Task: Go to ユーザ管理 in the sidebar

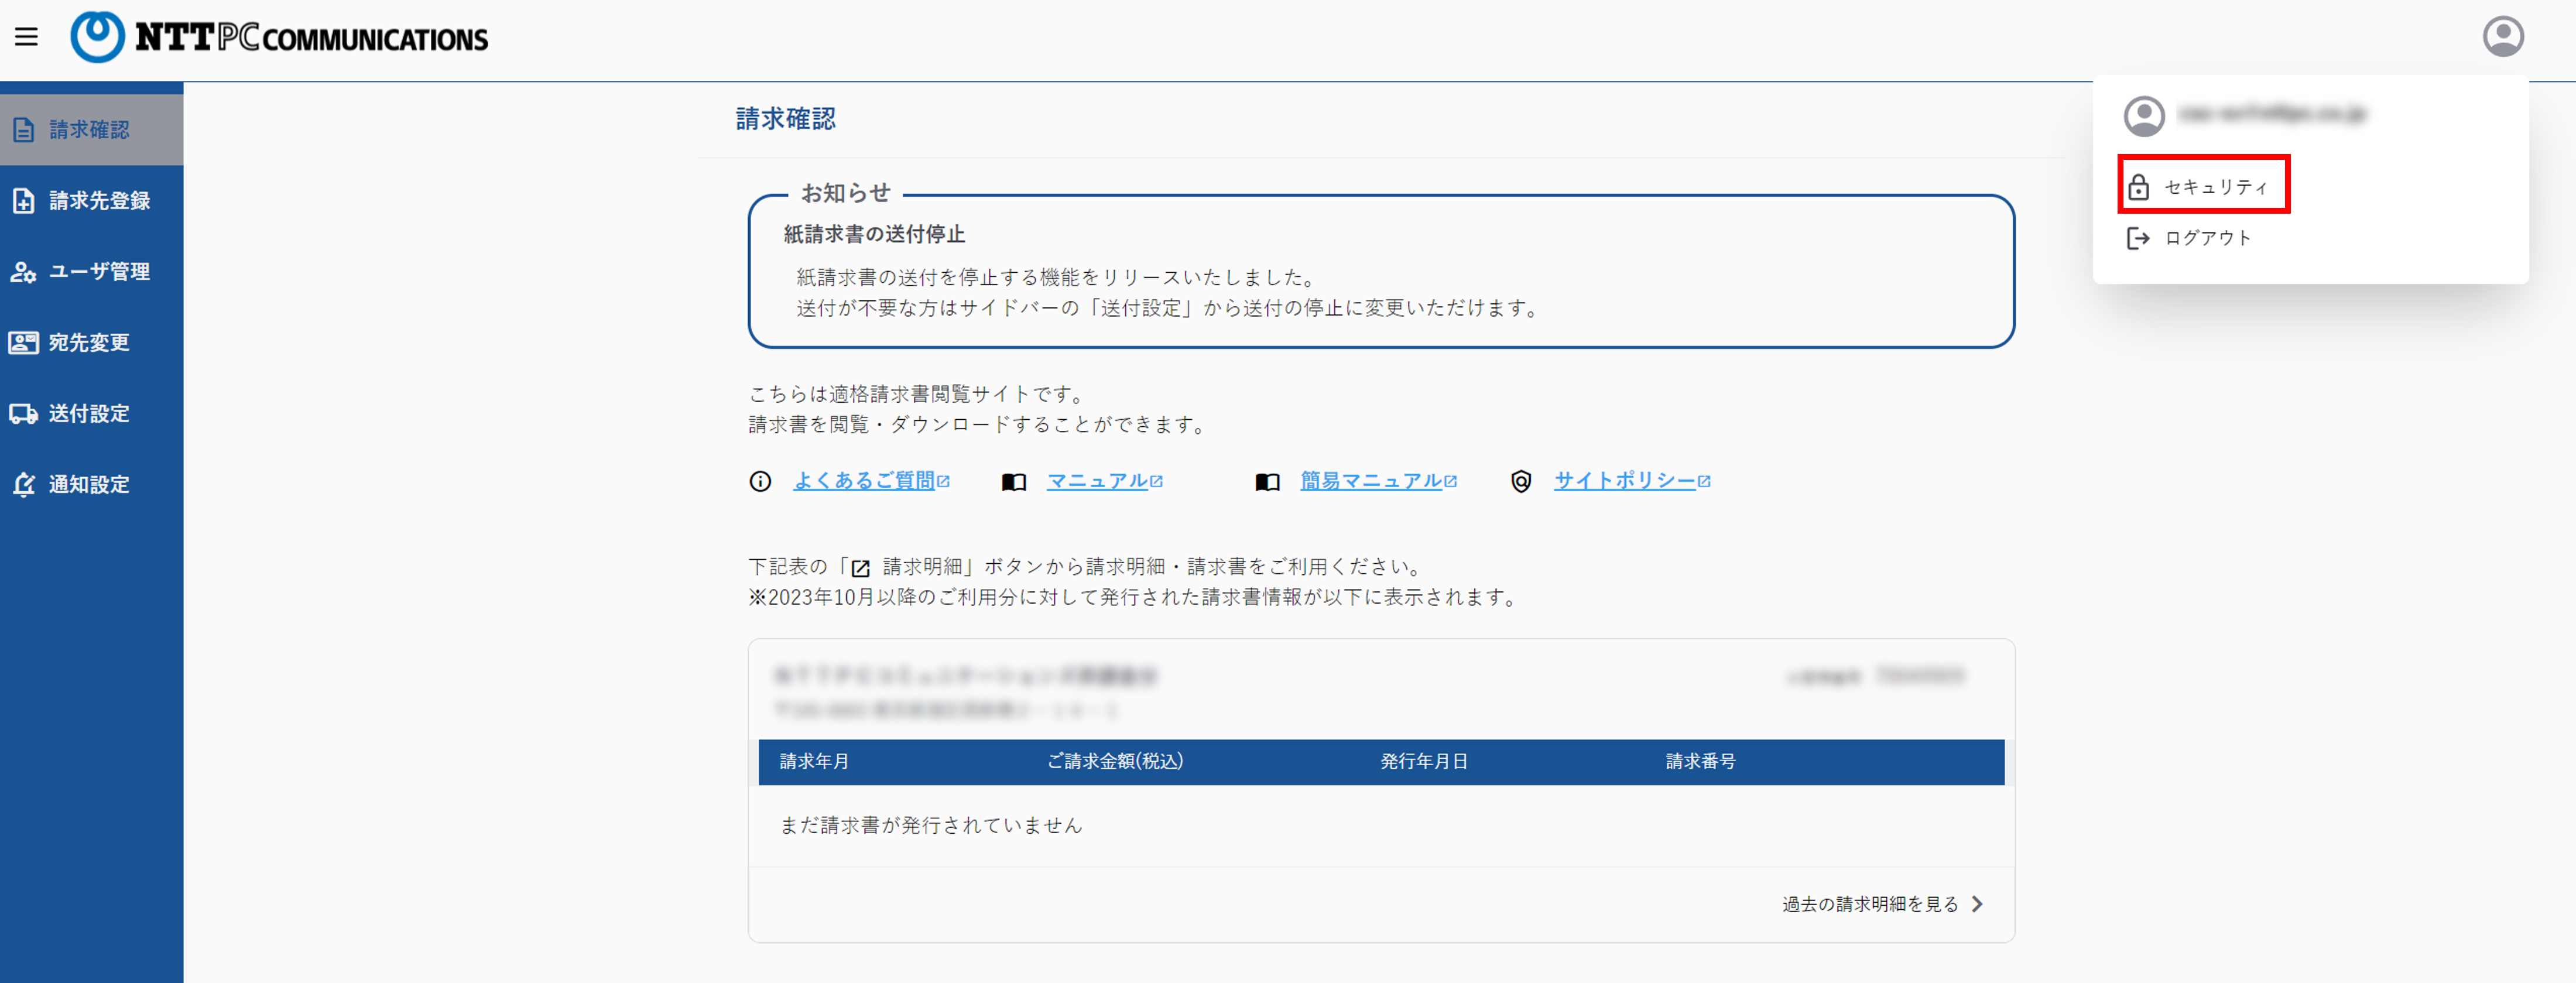Action: coord(91,272)
